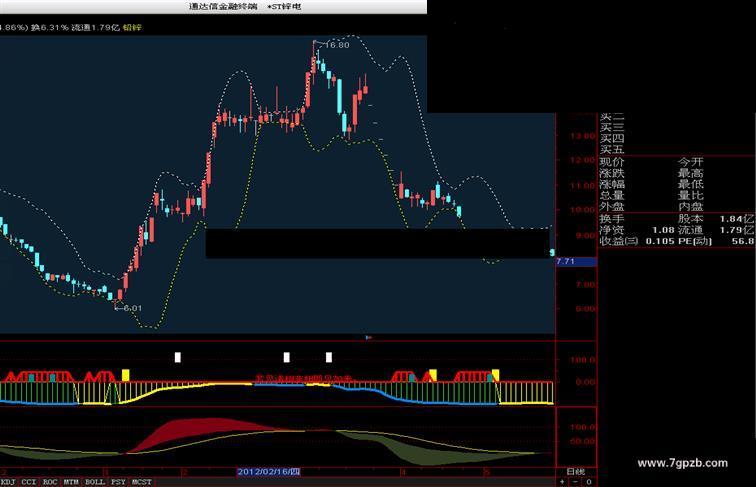Click the 收益(三) value 0.105
The height and width of the screenshot is (487, 756).
(x=660, y=241)
